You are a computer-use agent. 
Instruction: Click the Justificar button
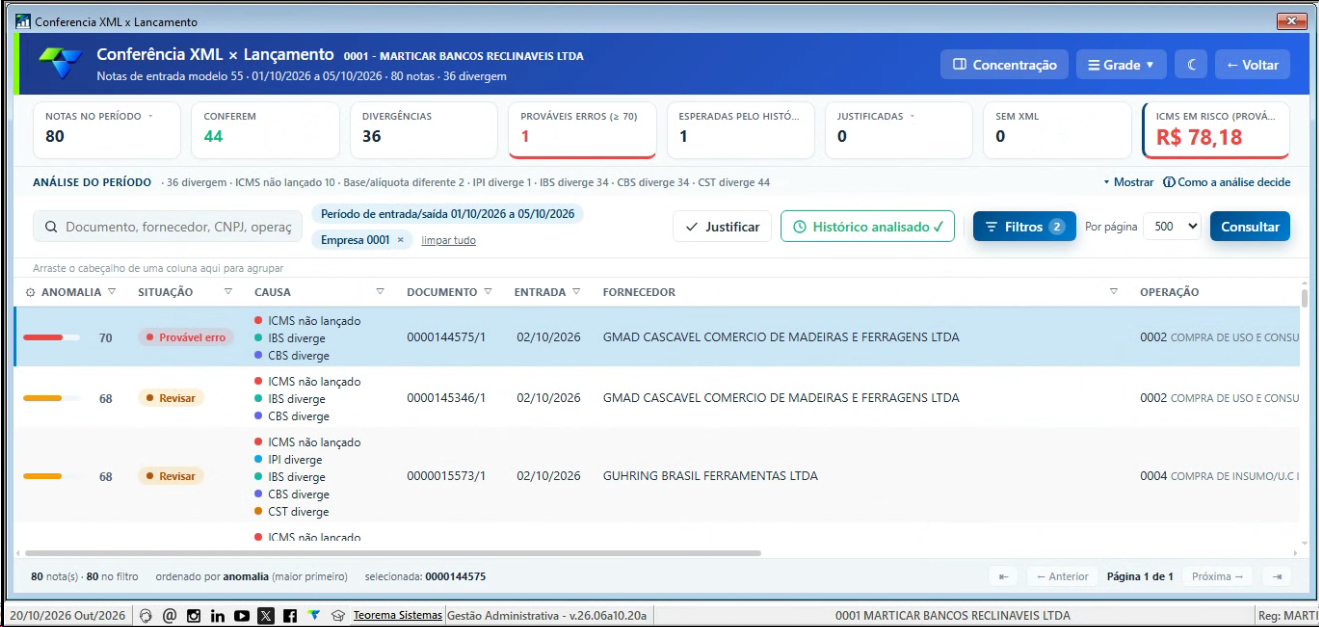coord(722,227)
